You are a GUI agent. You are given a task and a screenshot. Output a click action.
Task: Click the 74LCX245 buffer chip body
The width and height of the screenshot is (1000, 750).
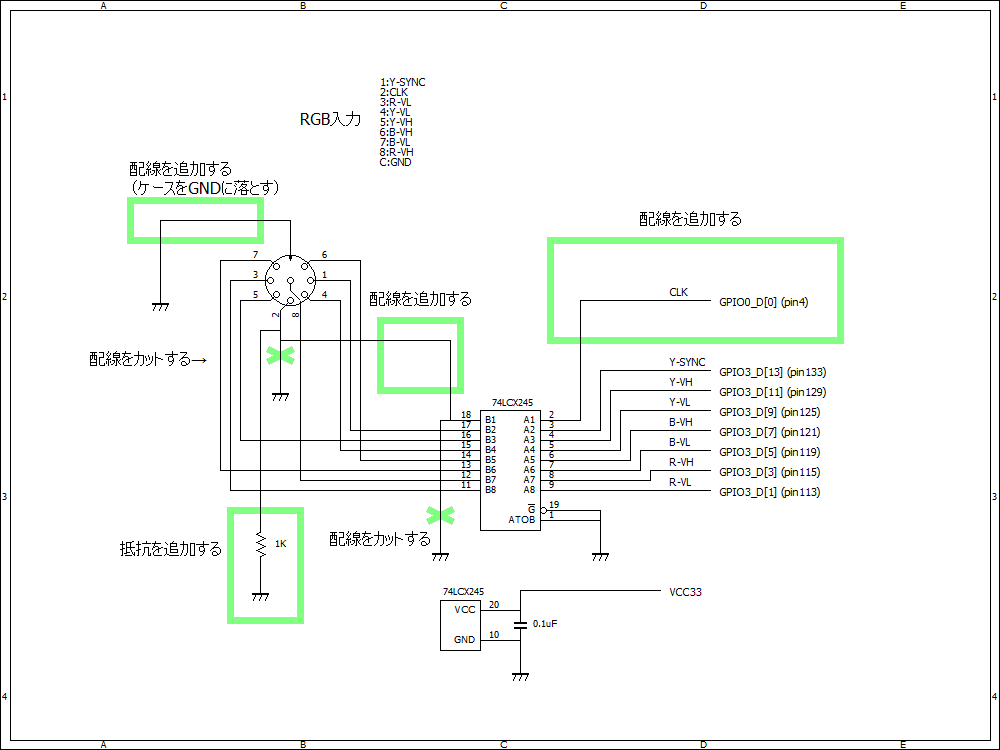510,468
